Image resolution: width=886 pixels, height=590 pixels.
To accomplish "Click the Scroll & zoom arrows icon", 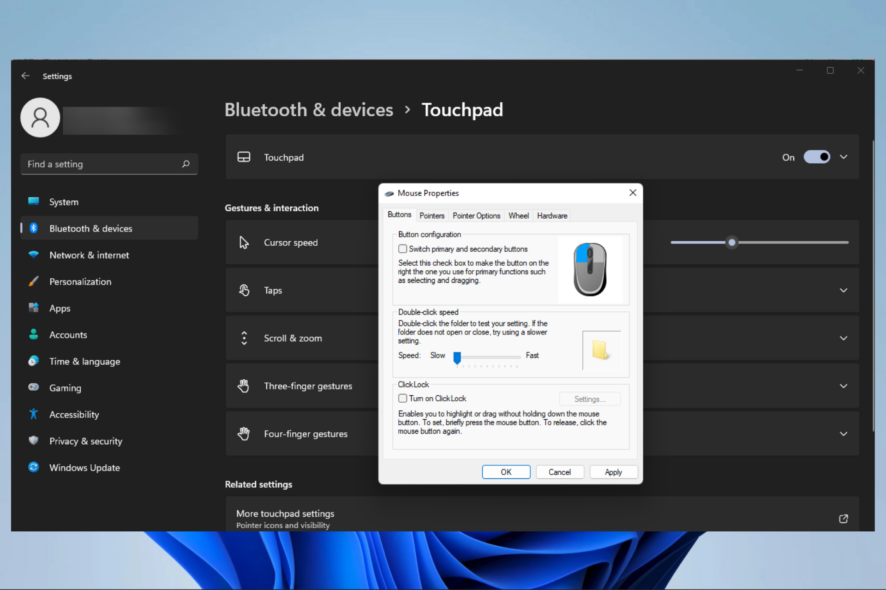I will coord(244,338).
